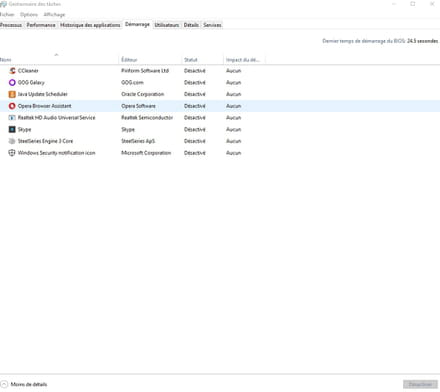
Task: Sort by the Éditeur column header
Action: point(150,60)
